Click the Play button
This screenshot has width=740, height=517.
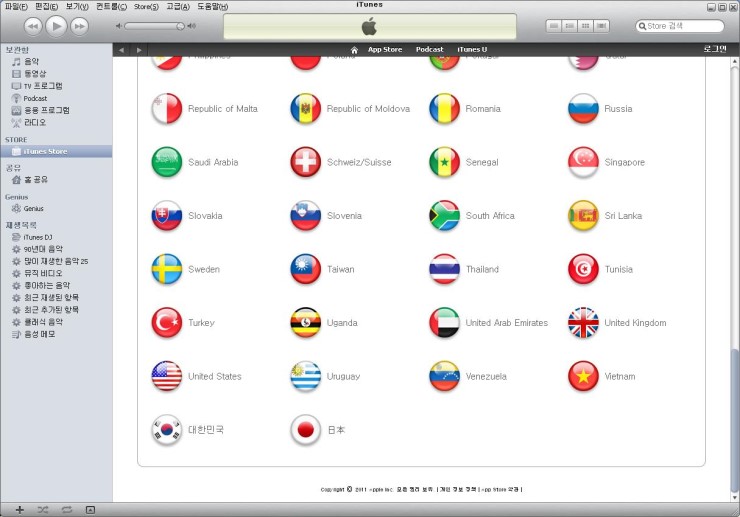pos(56,26)
